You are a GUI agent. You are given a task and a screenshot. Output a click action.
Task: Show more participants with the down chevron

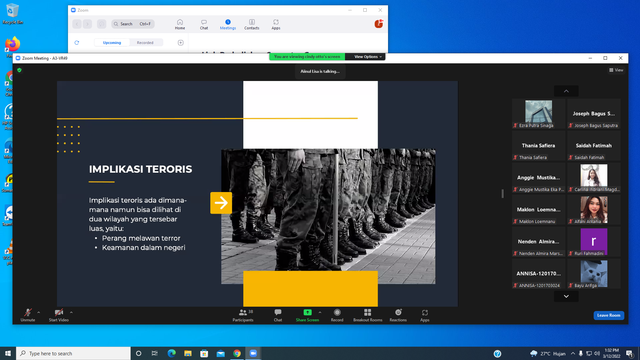(566, 296)
